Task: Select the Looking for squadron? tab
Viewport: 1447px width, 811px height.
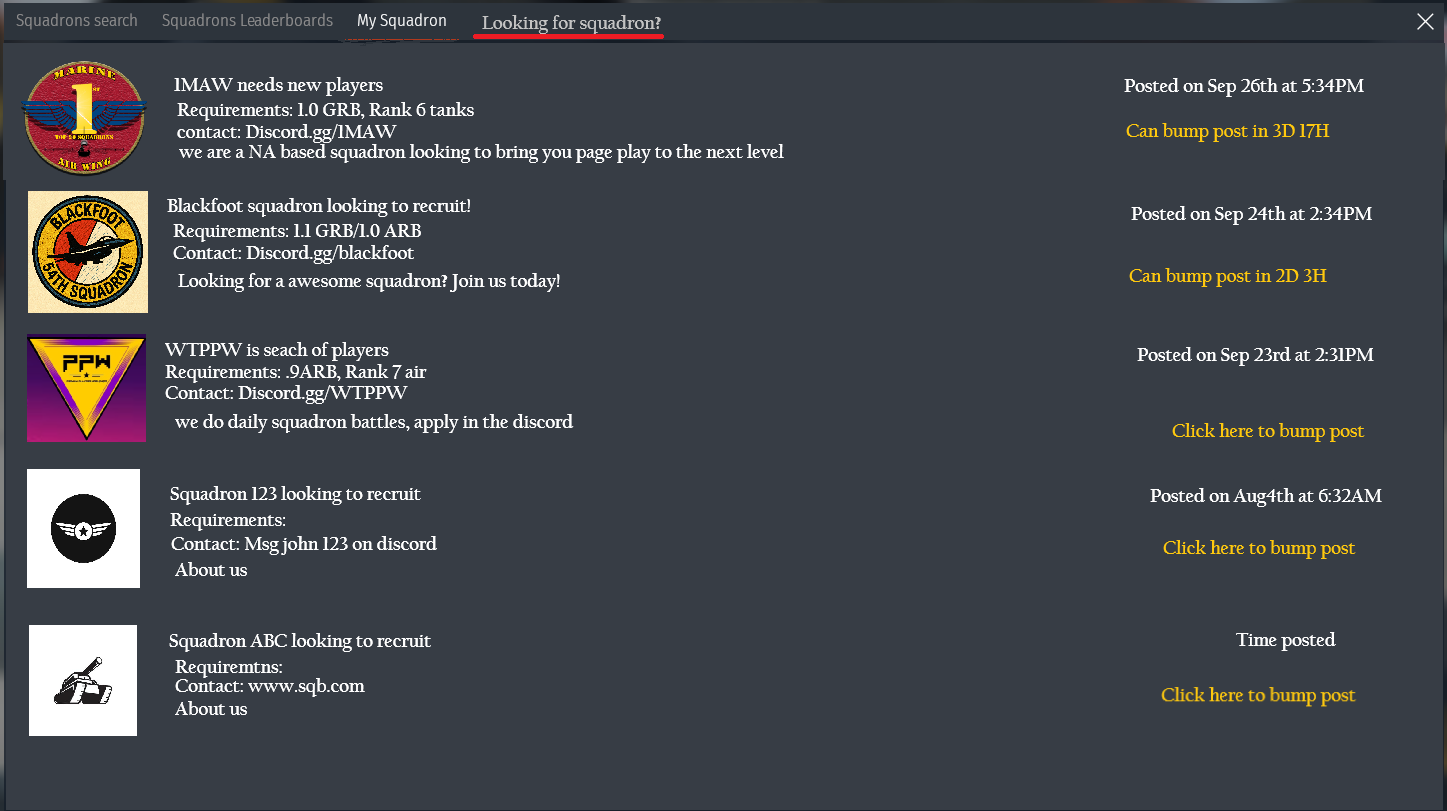Action: pos(571,23)
